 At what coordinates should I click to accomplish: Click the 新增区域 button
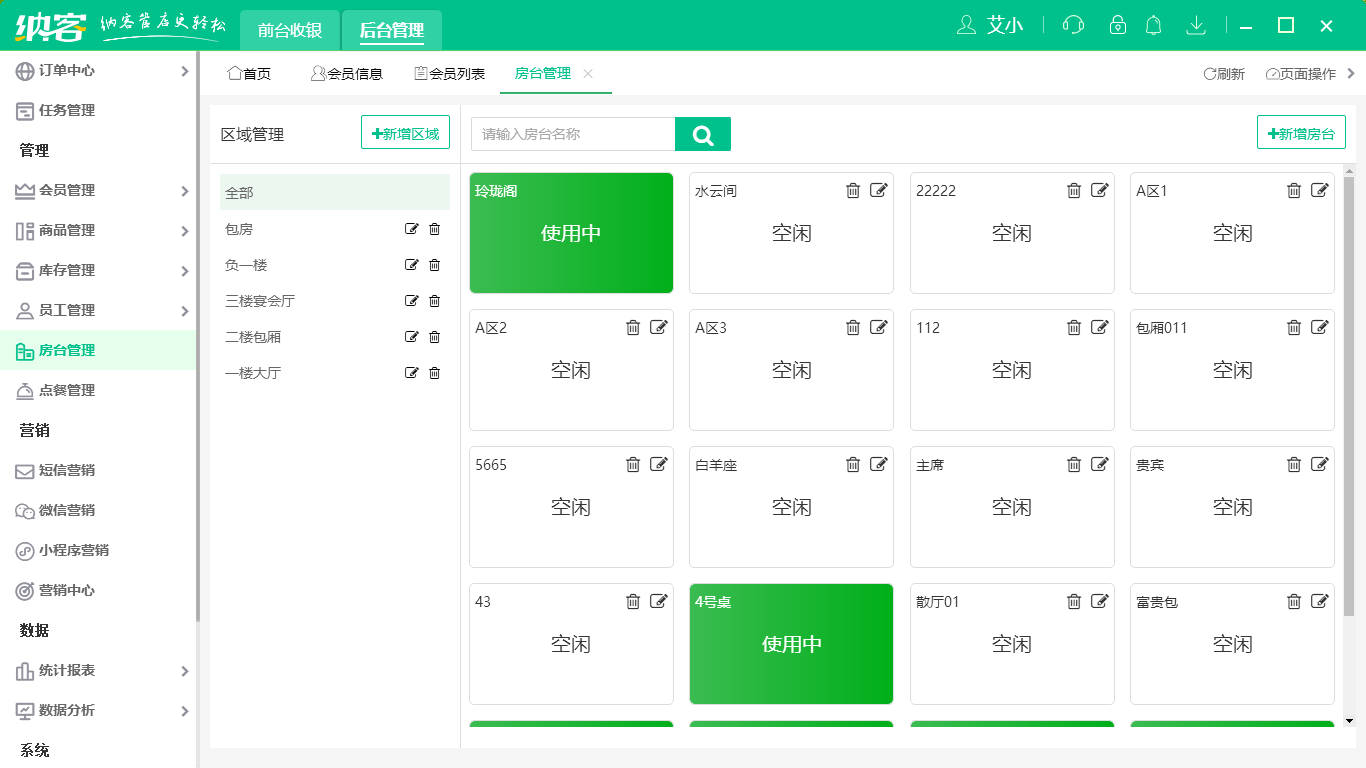[405, 133]
